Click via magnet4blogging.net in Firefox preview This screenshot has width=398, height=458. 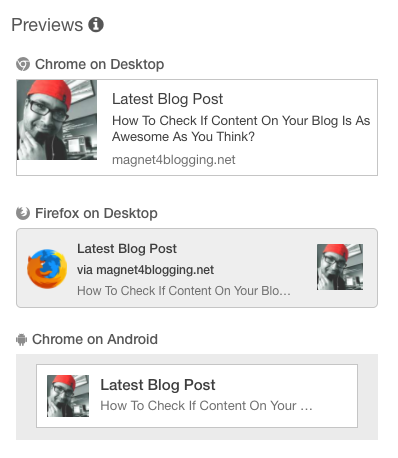tap(145, 270)
